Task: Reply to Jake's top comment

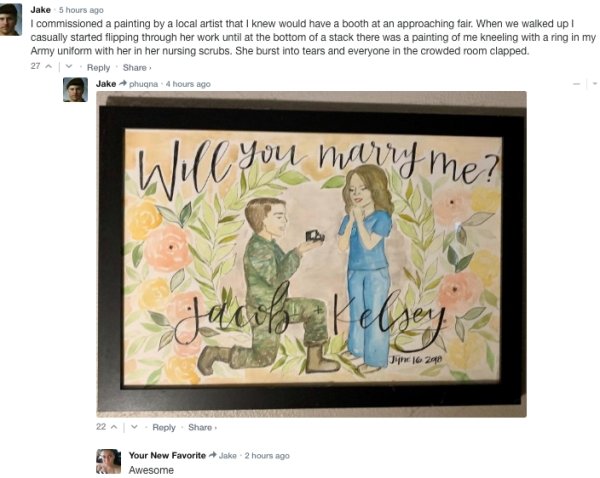Action: click(x=98, y=68)
